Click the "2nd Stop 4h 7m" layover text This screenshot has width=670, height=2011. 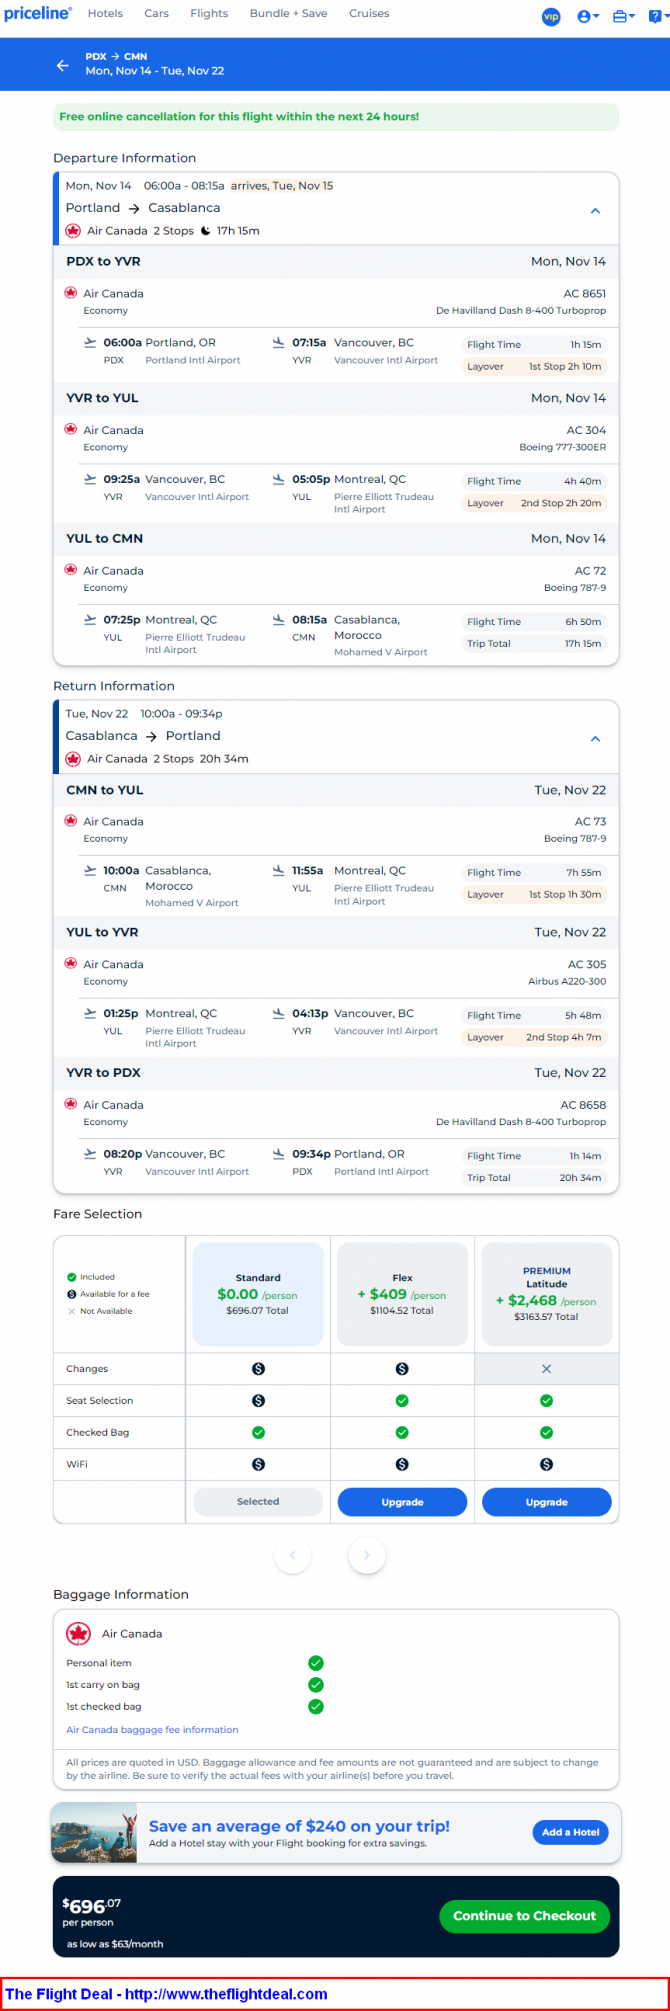tap(564, 1037)
